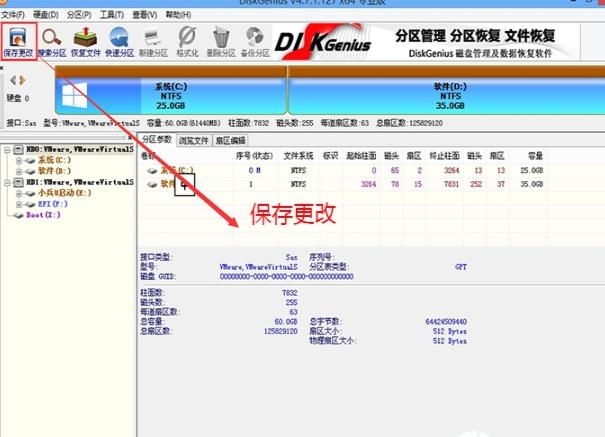The image size is (605, 437).
Task: Click the drive icon beside Boot(X:)
Action: pyautogui.click(x=18, y=215)
